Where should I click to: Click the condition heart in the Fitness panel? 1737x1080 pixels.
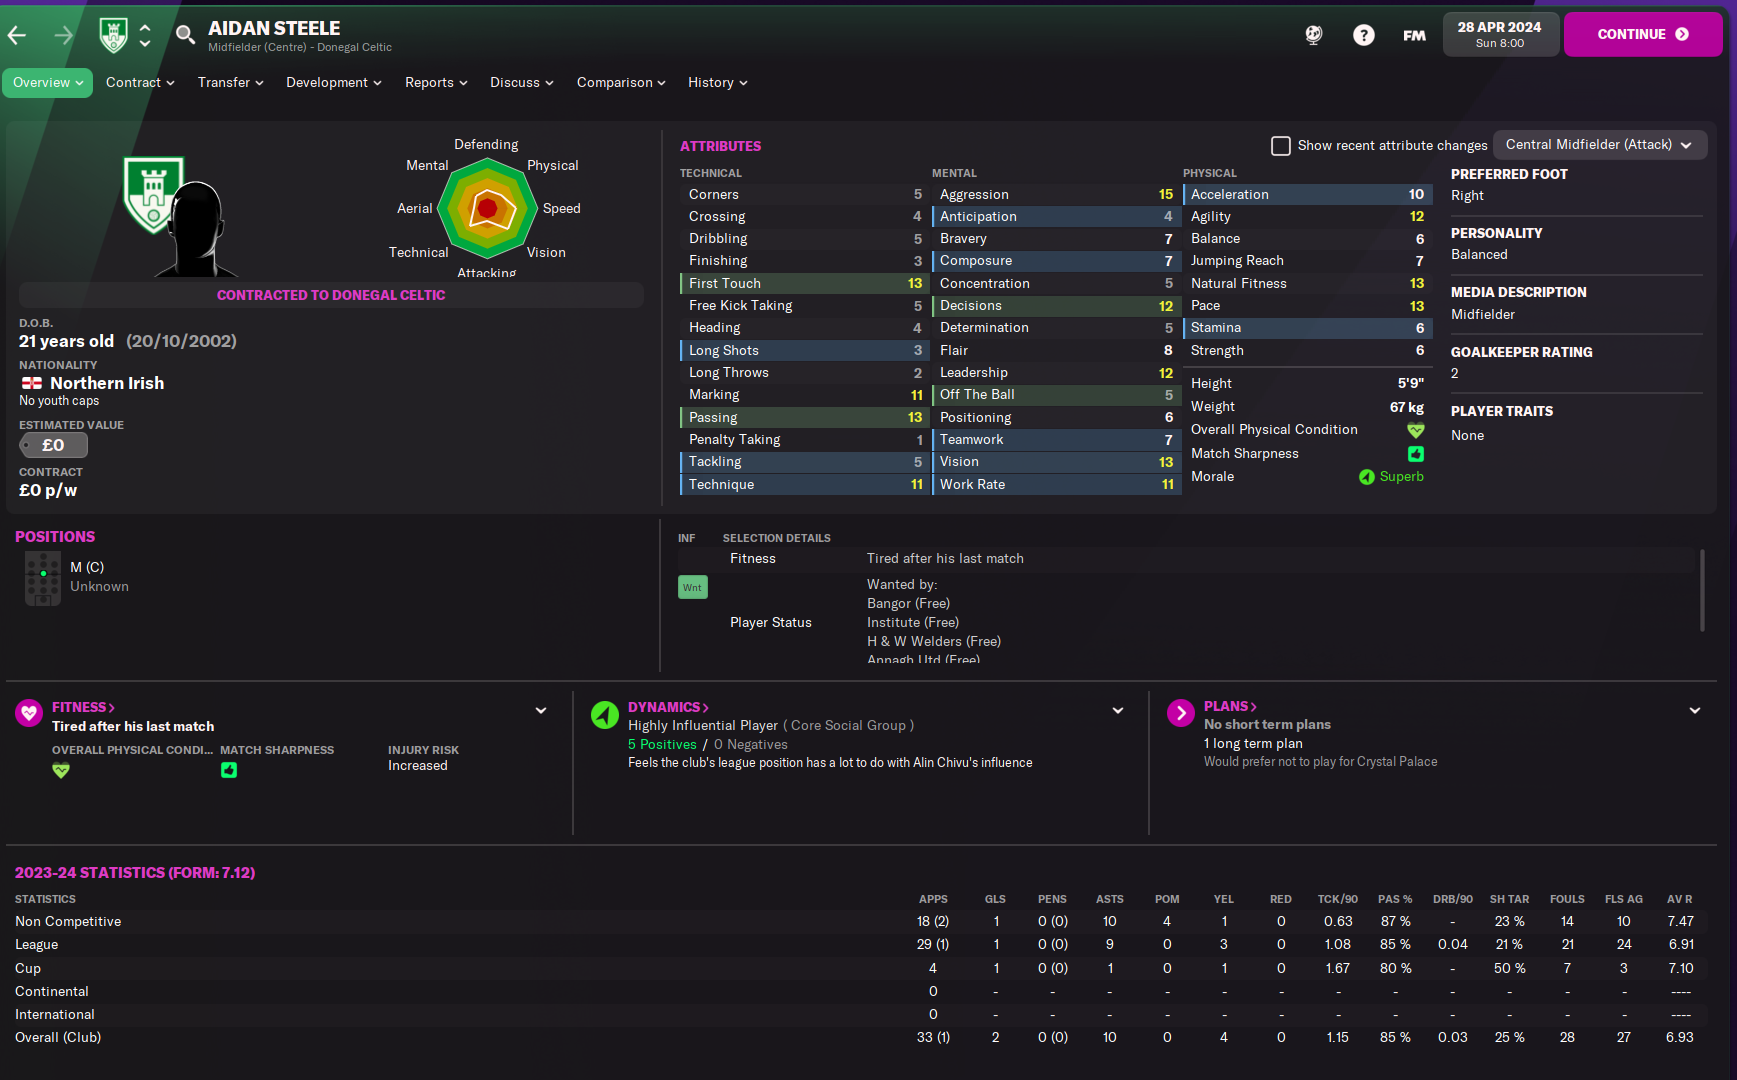(x=61, y=770)
